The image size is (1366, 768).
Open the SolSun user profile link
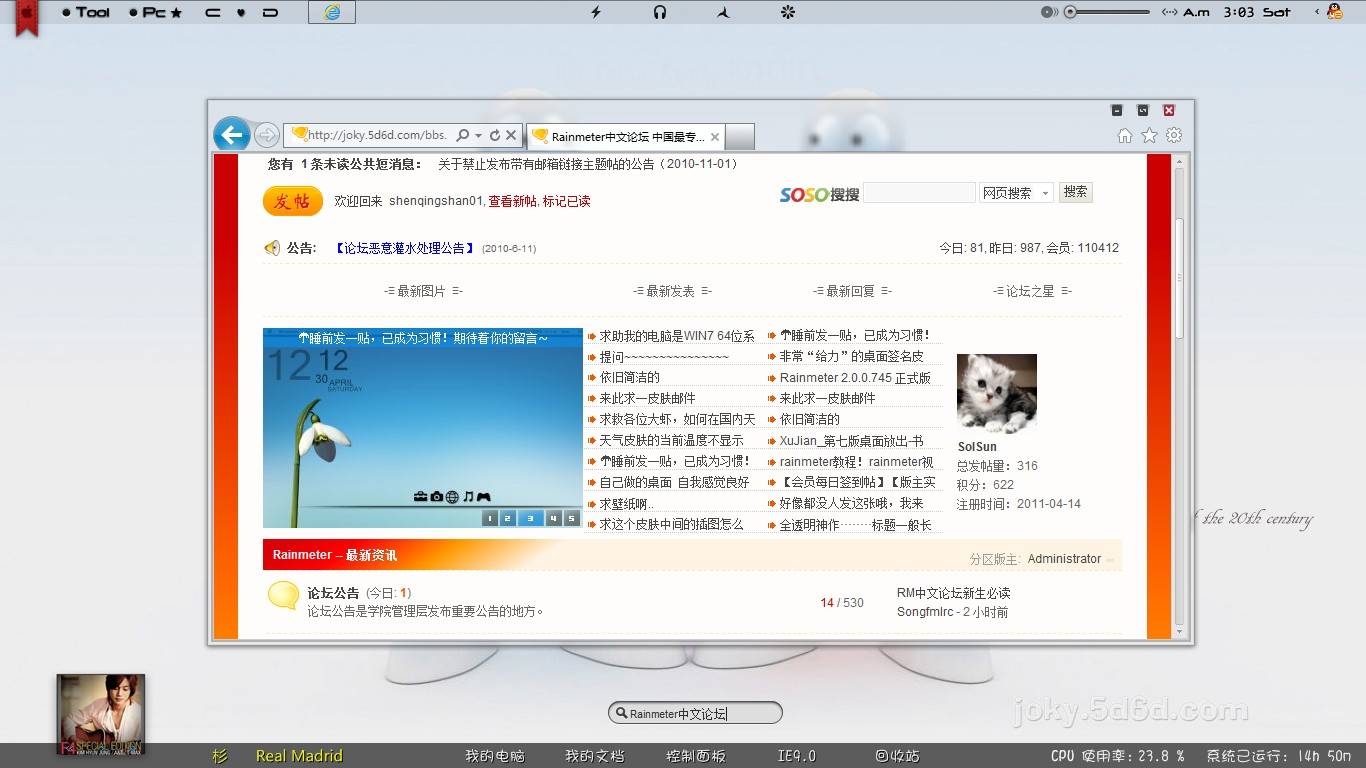(977, 447)
